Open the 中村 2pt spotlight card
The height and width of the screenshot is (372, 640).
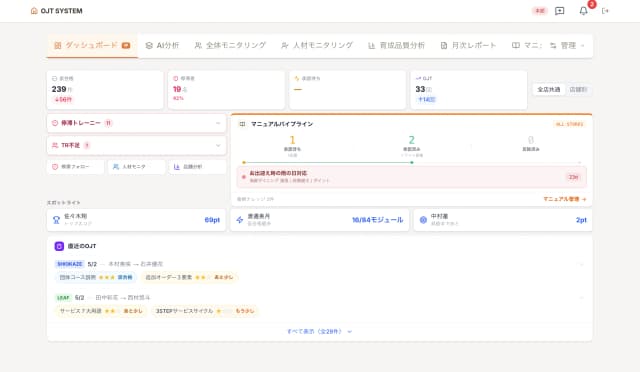click(503, 220)
